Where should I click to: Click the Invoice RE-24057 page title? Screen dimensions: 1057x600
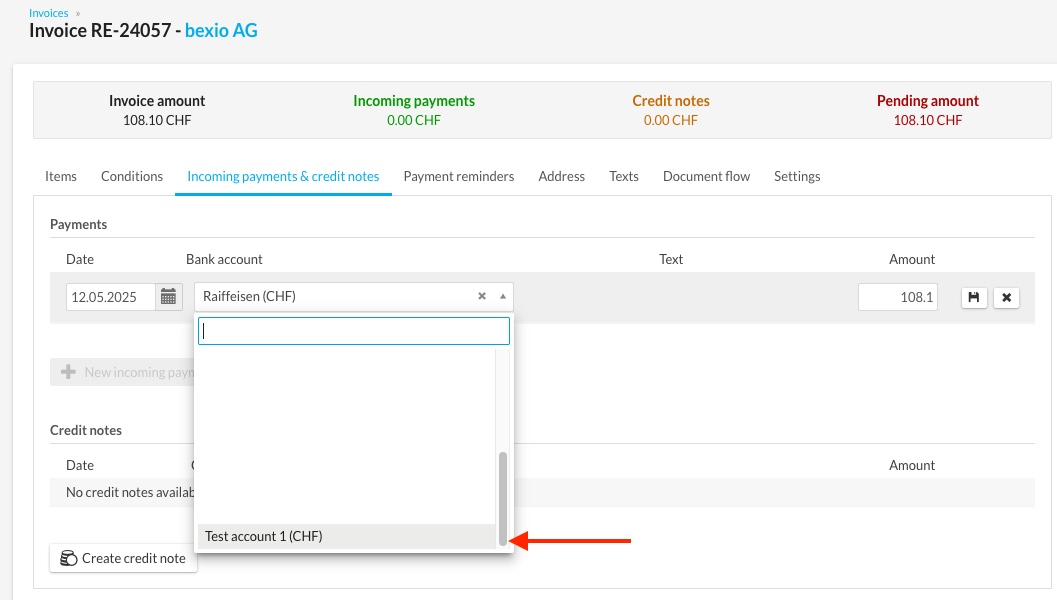100,30
